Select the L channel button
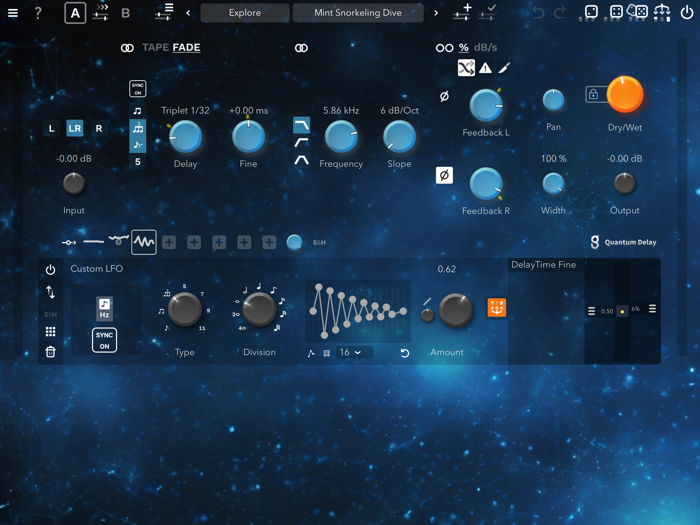Viewport: 700px width, 525px height. click(51, 129)
